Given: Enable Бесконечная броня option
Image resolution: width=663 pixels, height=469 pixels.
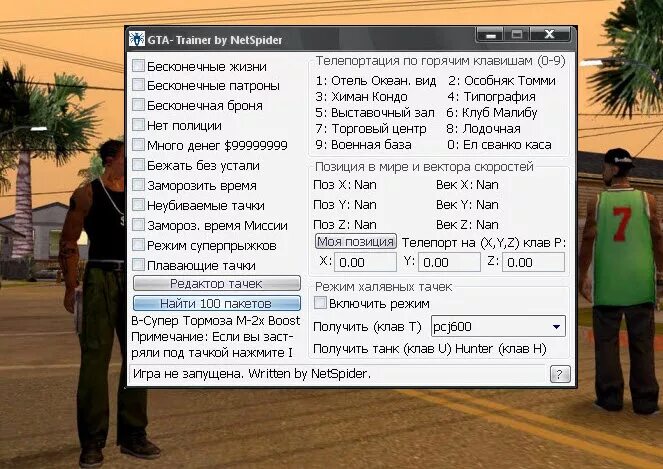Looking at the screenshot, I should click(138, 105).
